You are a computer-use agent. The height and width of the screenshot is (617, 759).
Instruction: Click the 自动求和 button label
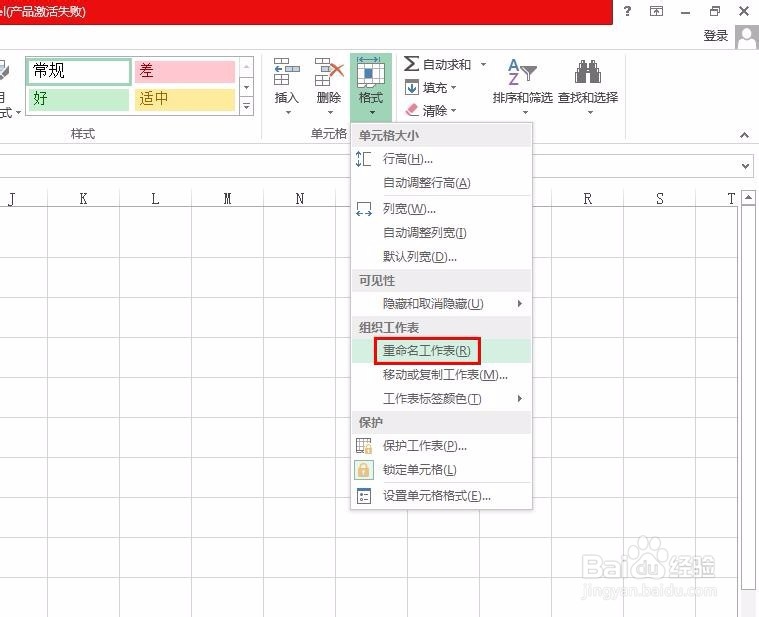click(x=446, y=64)
